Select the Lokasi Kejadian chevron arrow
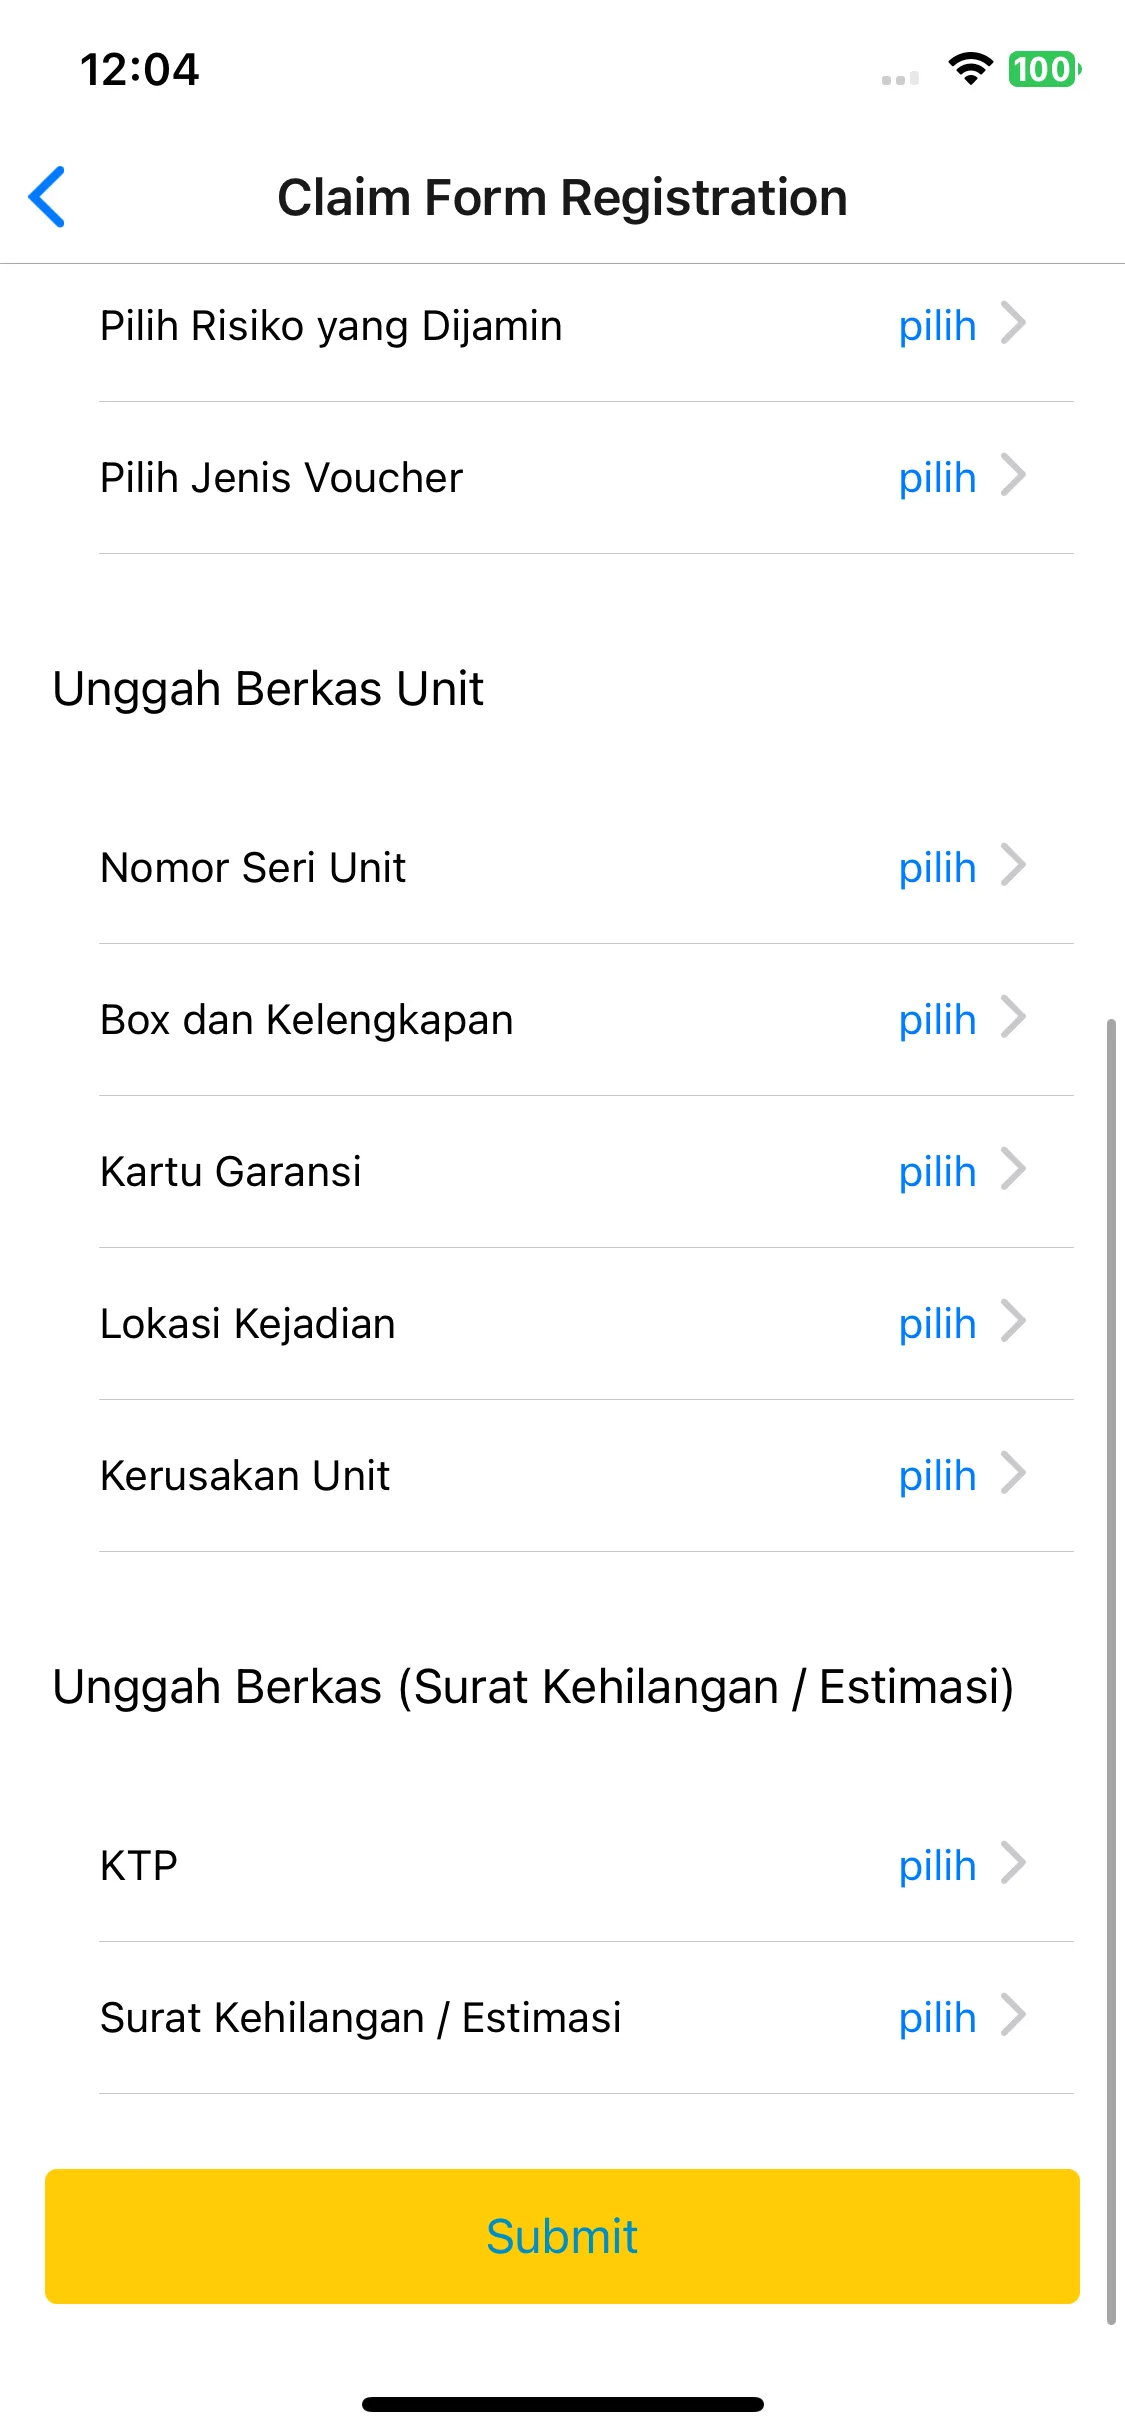 click(1013, 1322)
